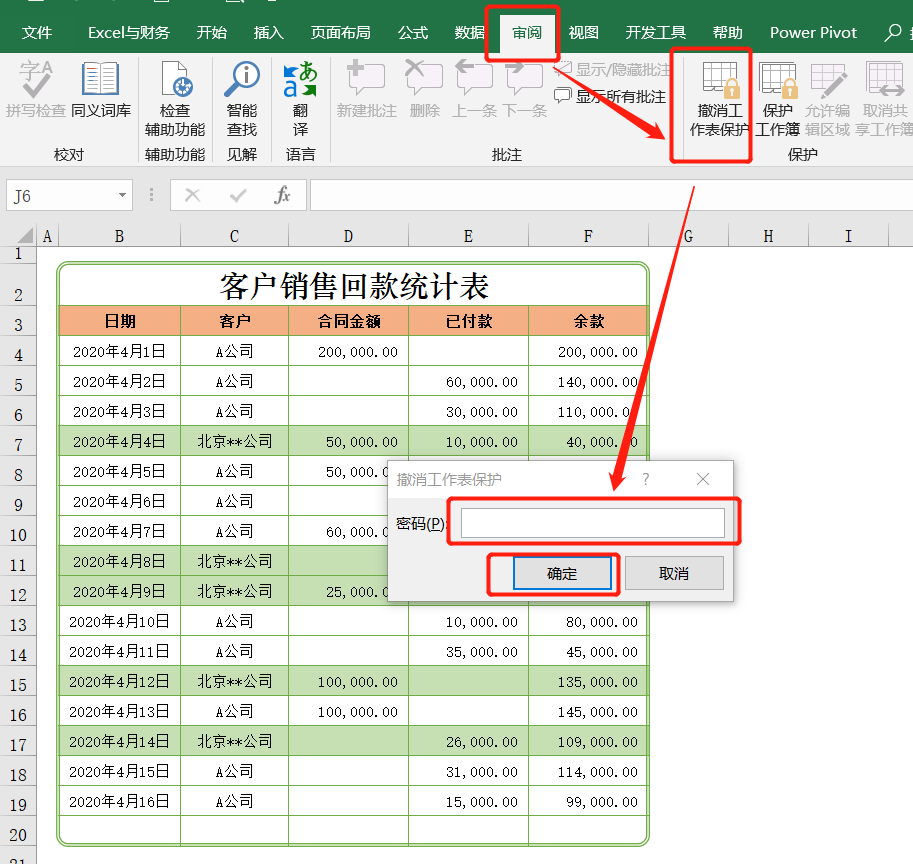Click the 日期 column header cell
This screenshot has width=913, height=864.
tap(119, 321)
